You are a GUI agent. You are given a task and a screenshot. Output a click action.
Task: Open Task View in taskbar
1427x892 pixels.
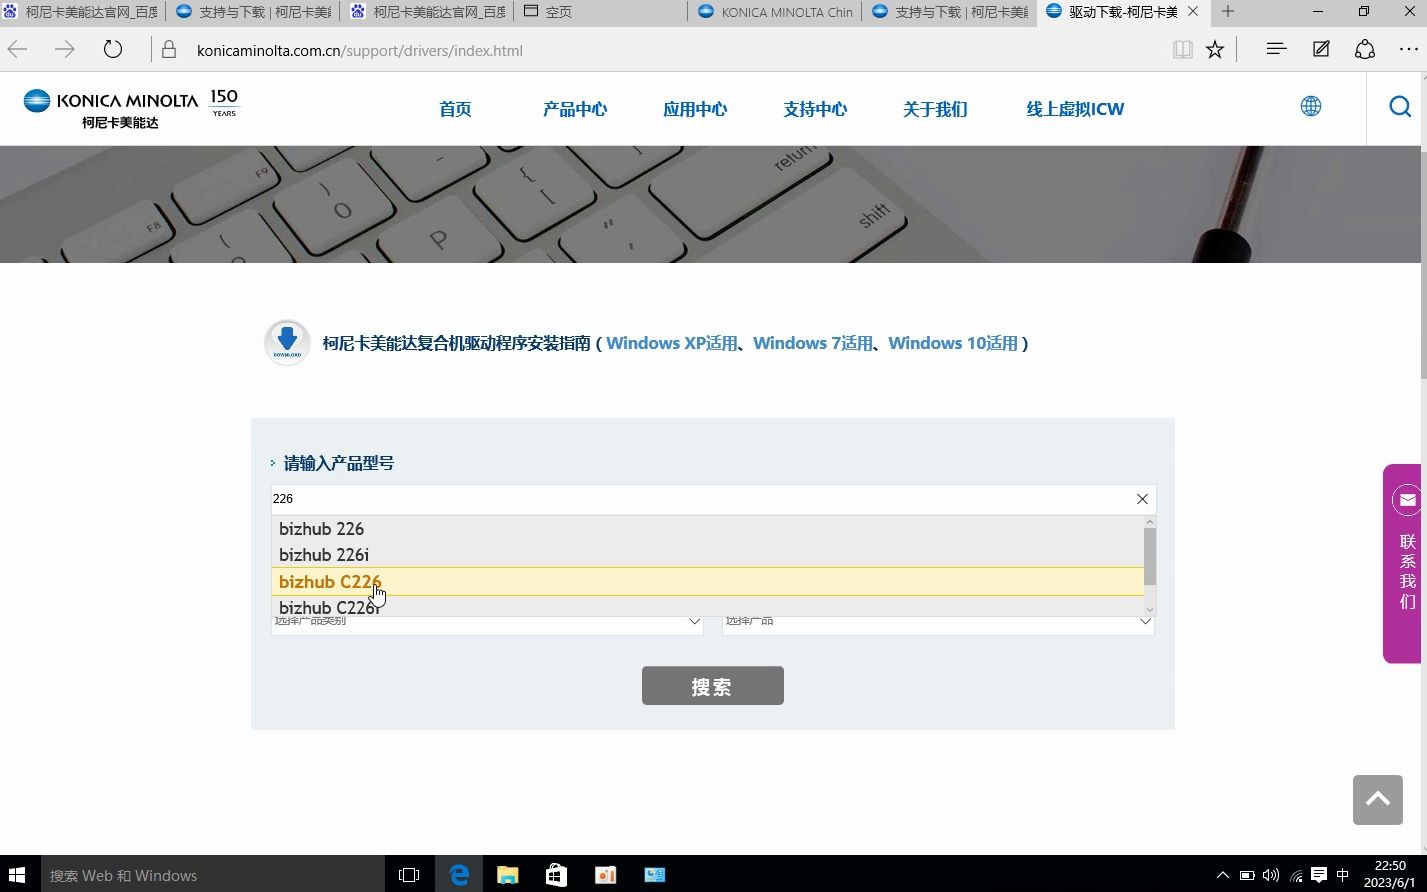coord(409,875)
